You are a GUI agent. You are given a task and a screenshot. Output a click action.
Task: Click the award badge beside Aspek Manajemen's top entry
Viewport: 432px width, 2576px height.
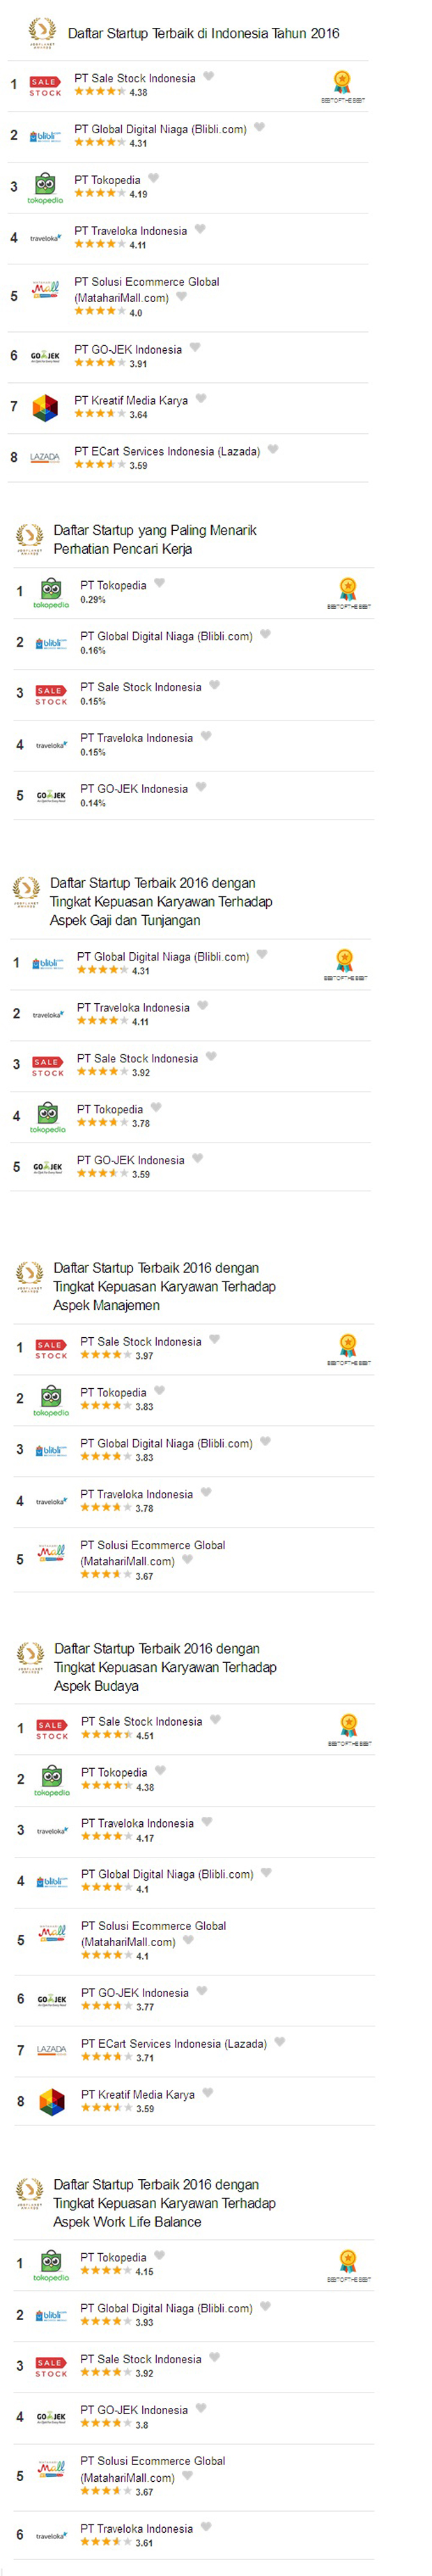(348, 1347)
